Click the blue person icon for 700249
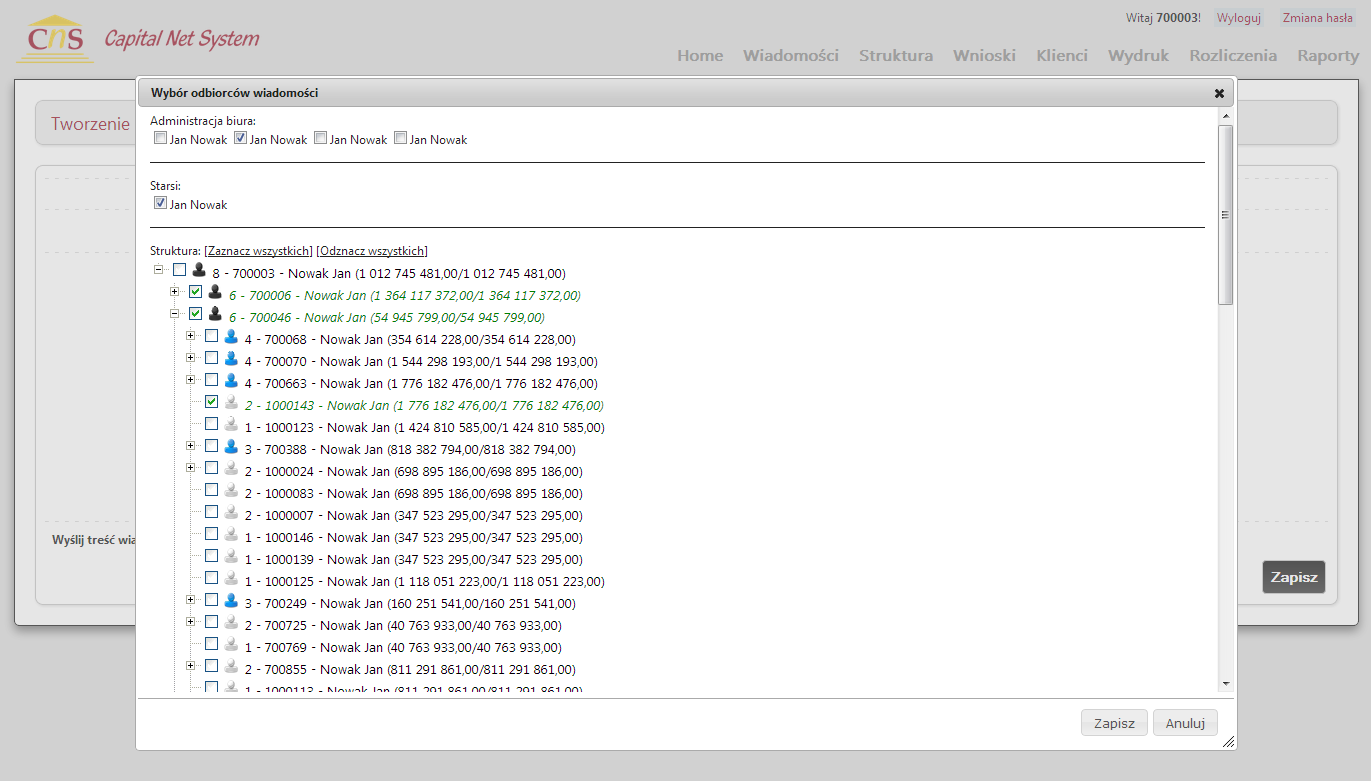This screenshot has height=781, width=1371. click(231, 600)
